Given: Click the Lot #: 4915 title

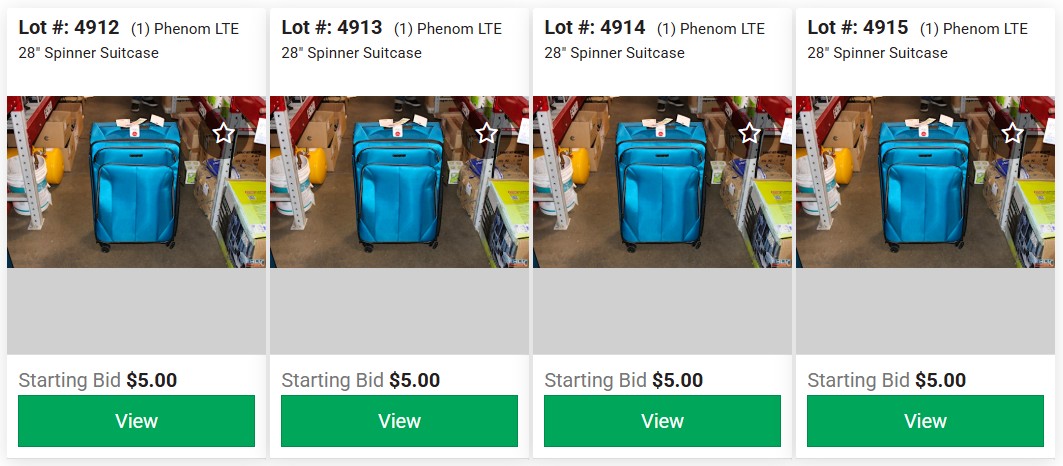Looking at the screenshot, I should click(858, 28).
